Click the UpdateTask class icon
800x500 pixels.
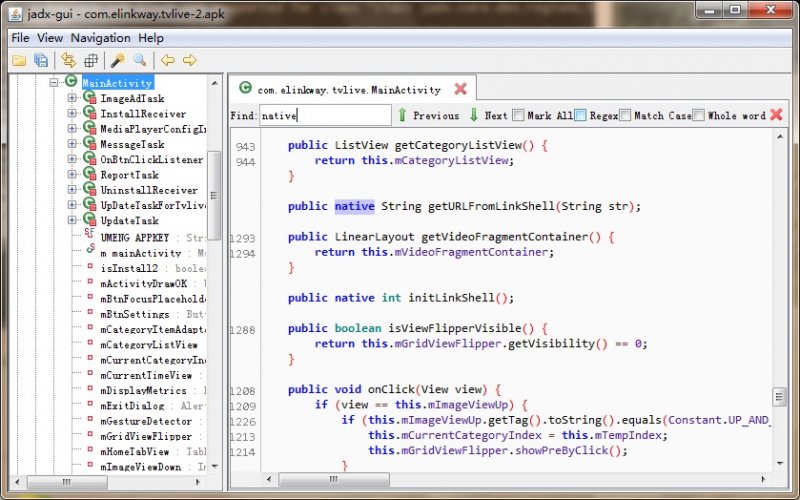90,220
